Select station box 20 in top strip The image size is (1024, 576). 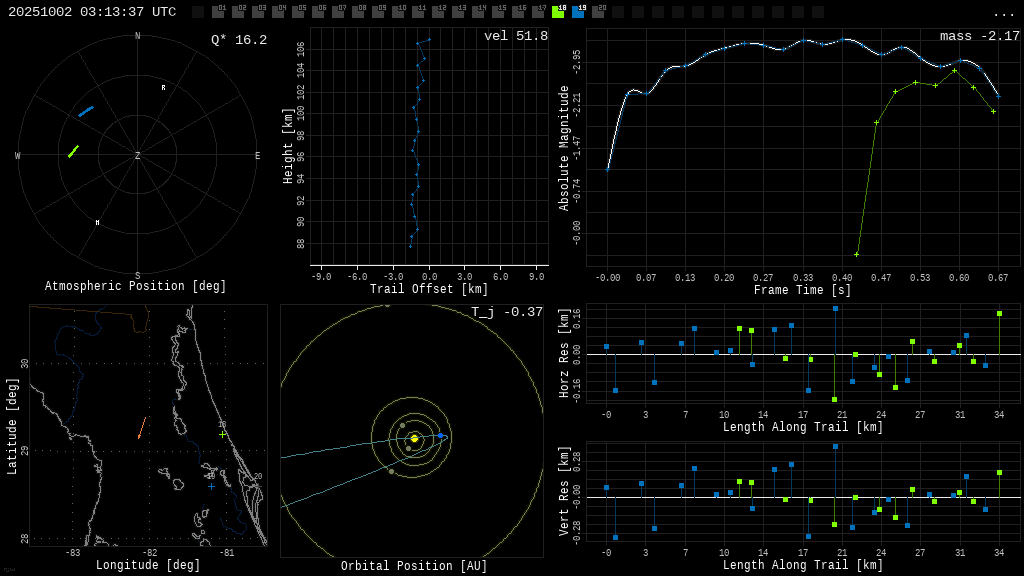coord(598,12)
